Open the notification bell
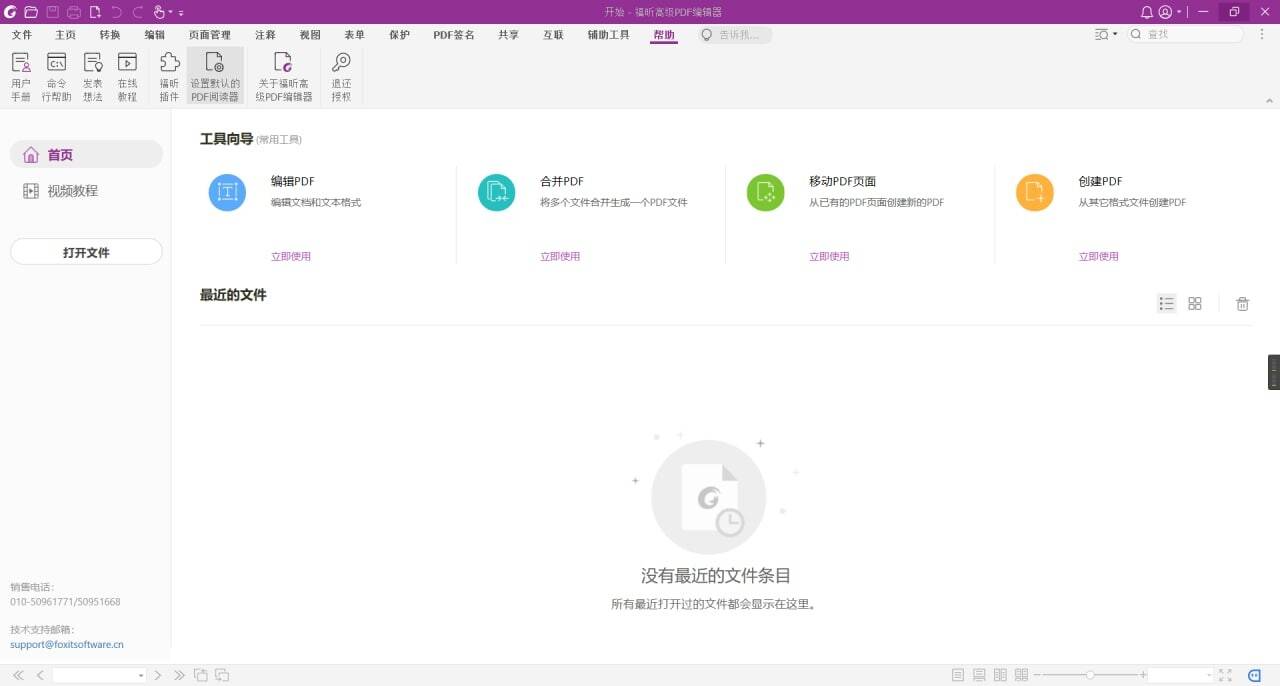Image resolution: width=1280 pixels, height=686 pixels. coord(1147,12)
